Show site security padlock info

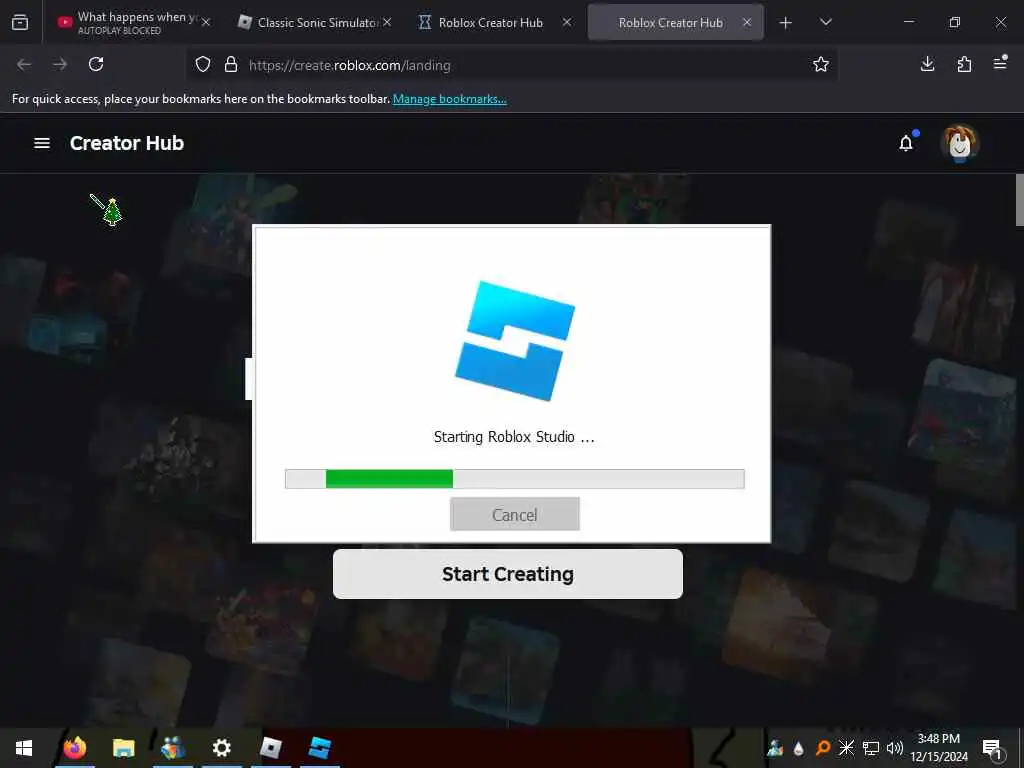coord(231,65)
